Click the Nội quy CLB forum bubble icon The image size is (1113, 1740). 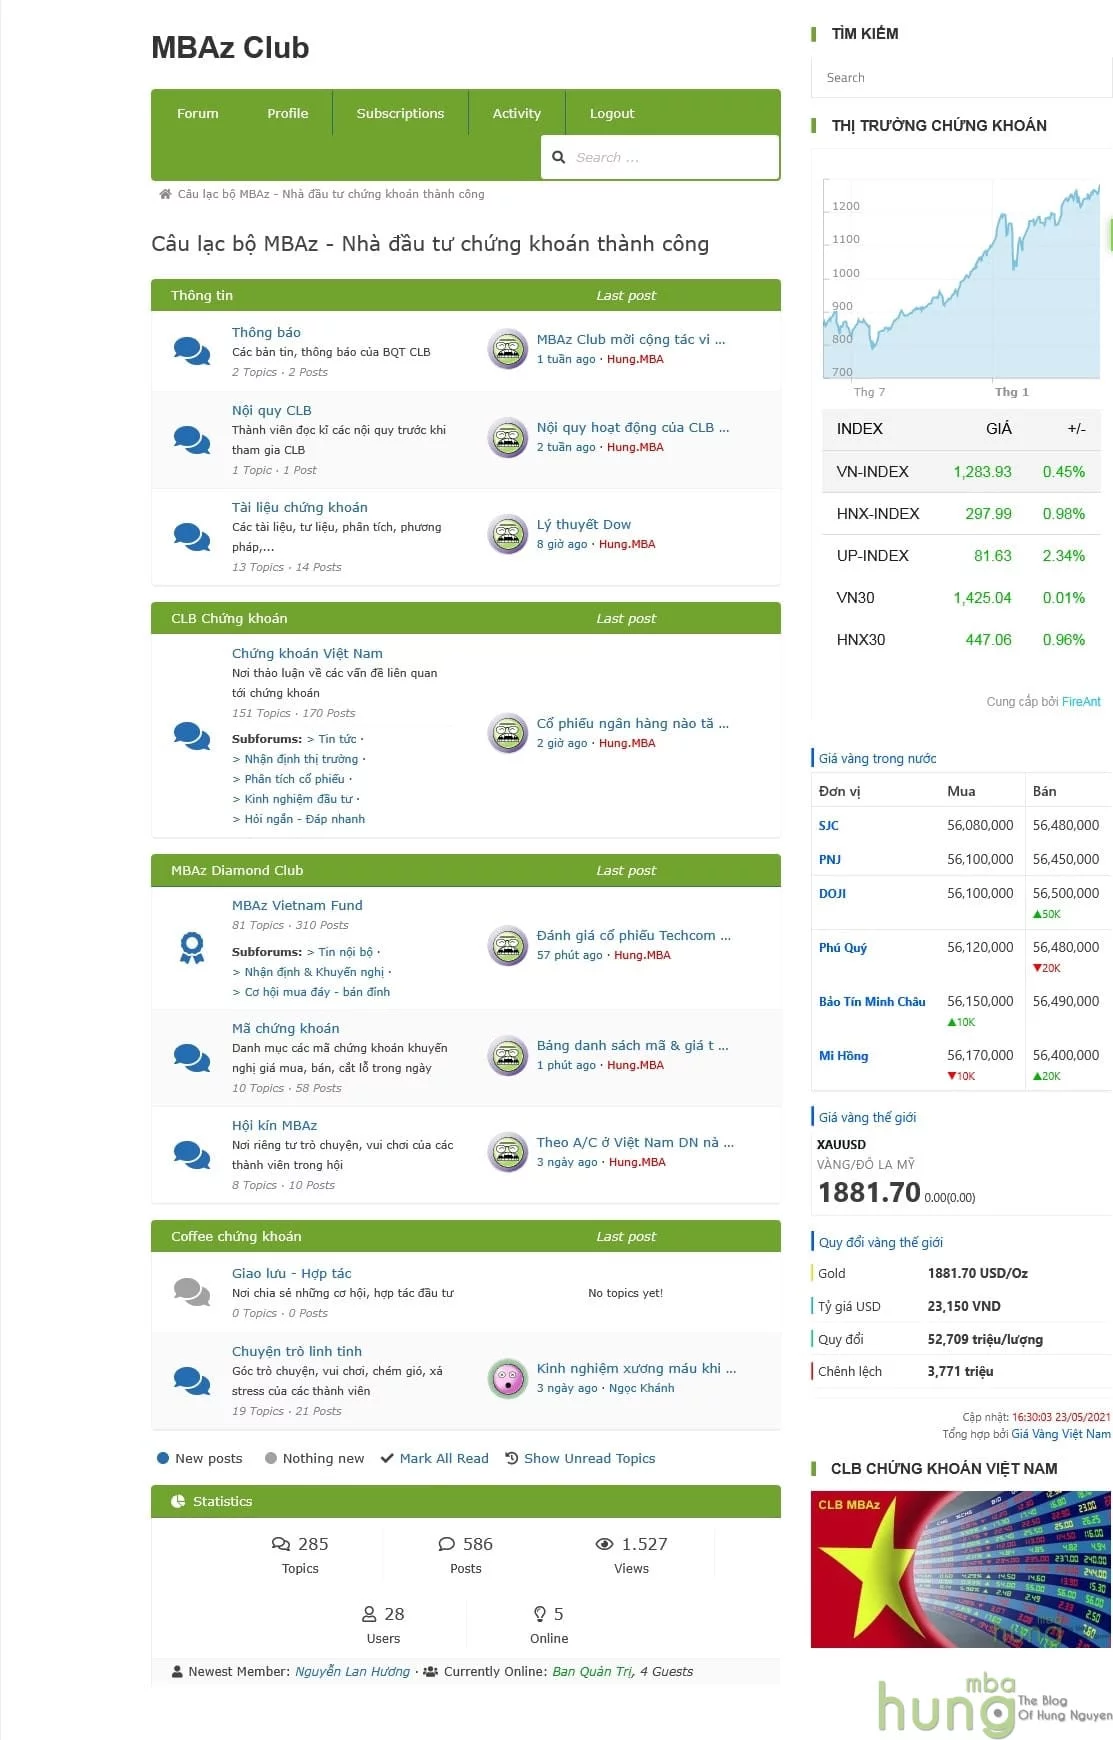[x=191, y=439]
